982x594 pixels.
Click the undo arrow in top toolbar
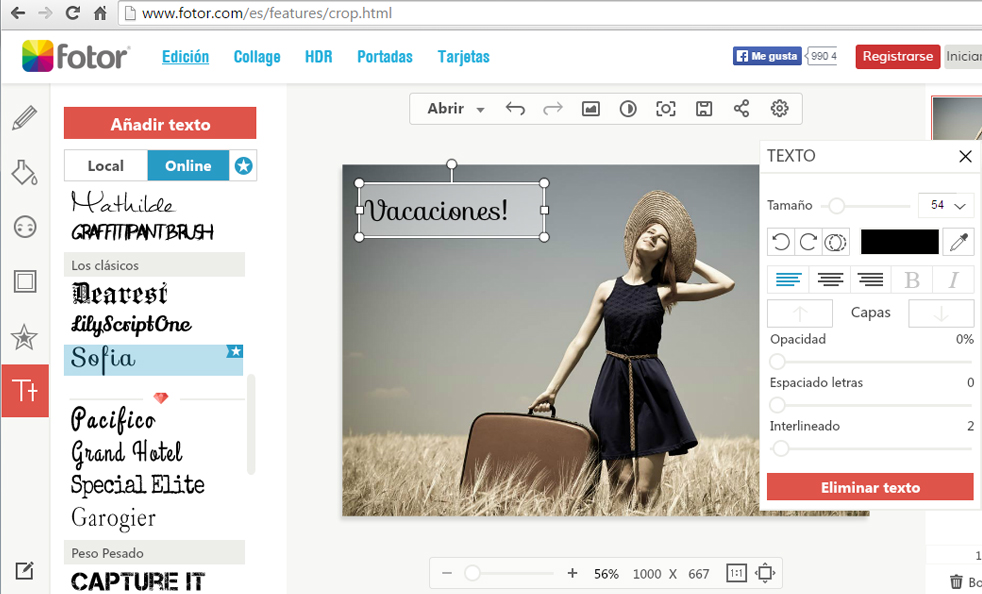click(515, 109)
